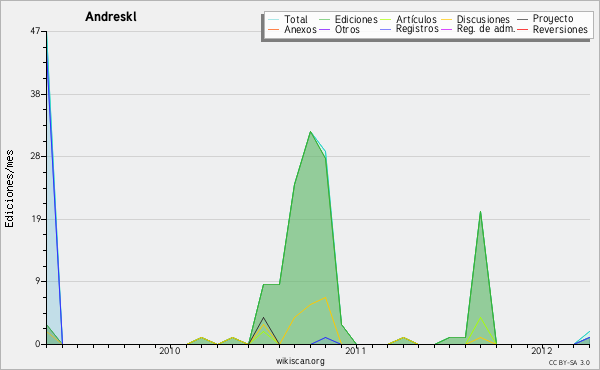Click the red Reversiones legend line swatch
600x370 pixels.
click(x=522, y=29)
